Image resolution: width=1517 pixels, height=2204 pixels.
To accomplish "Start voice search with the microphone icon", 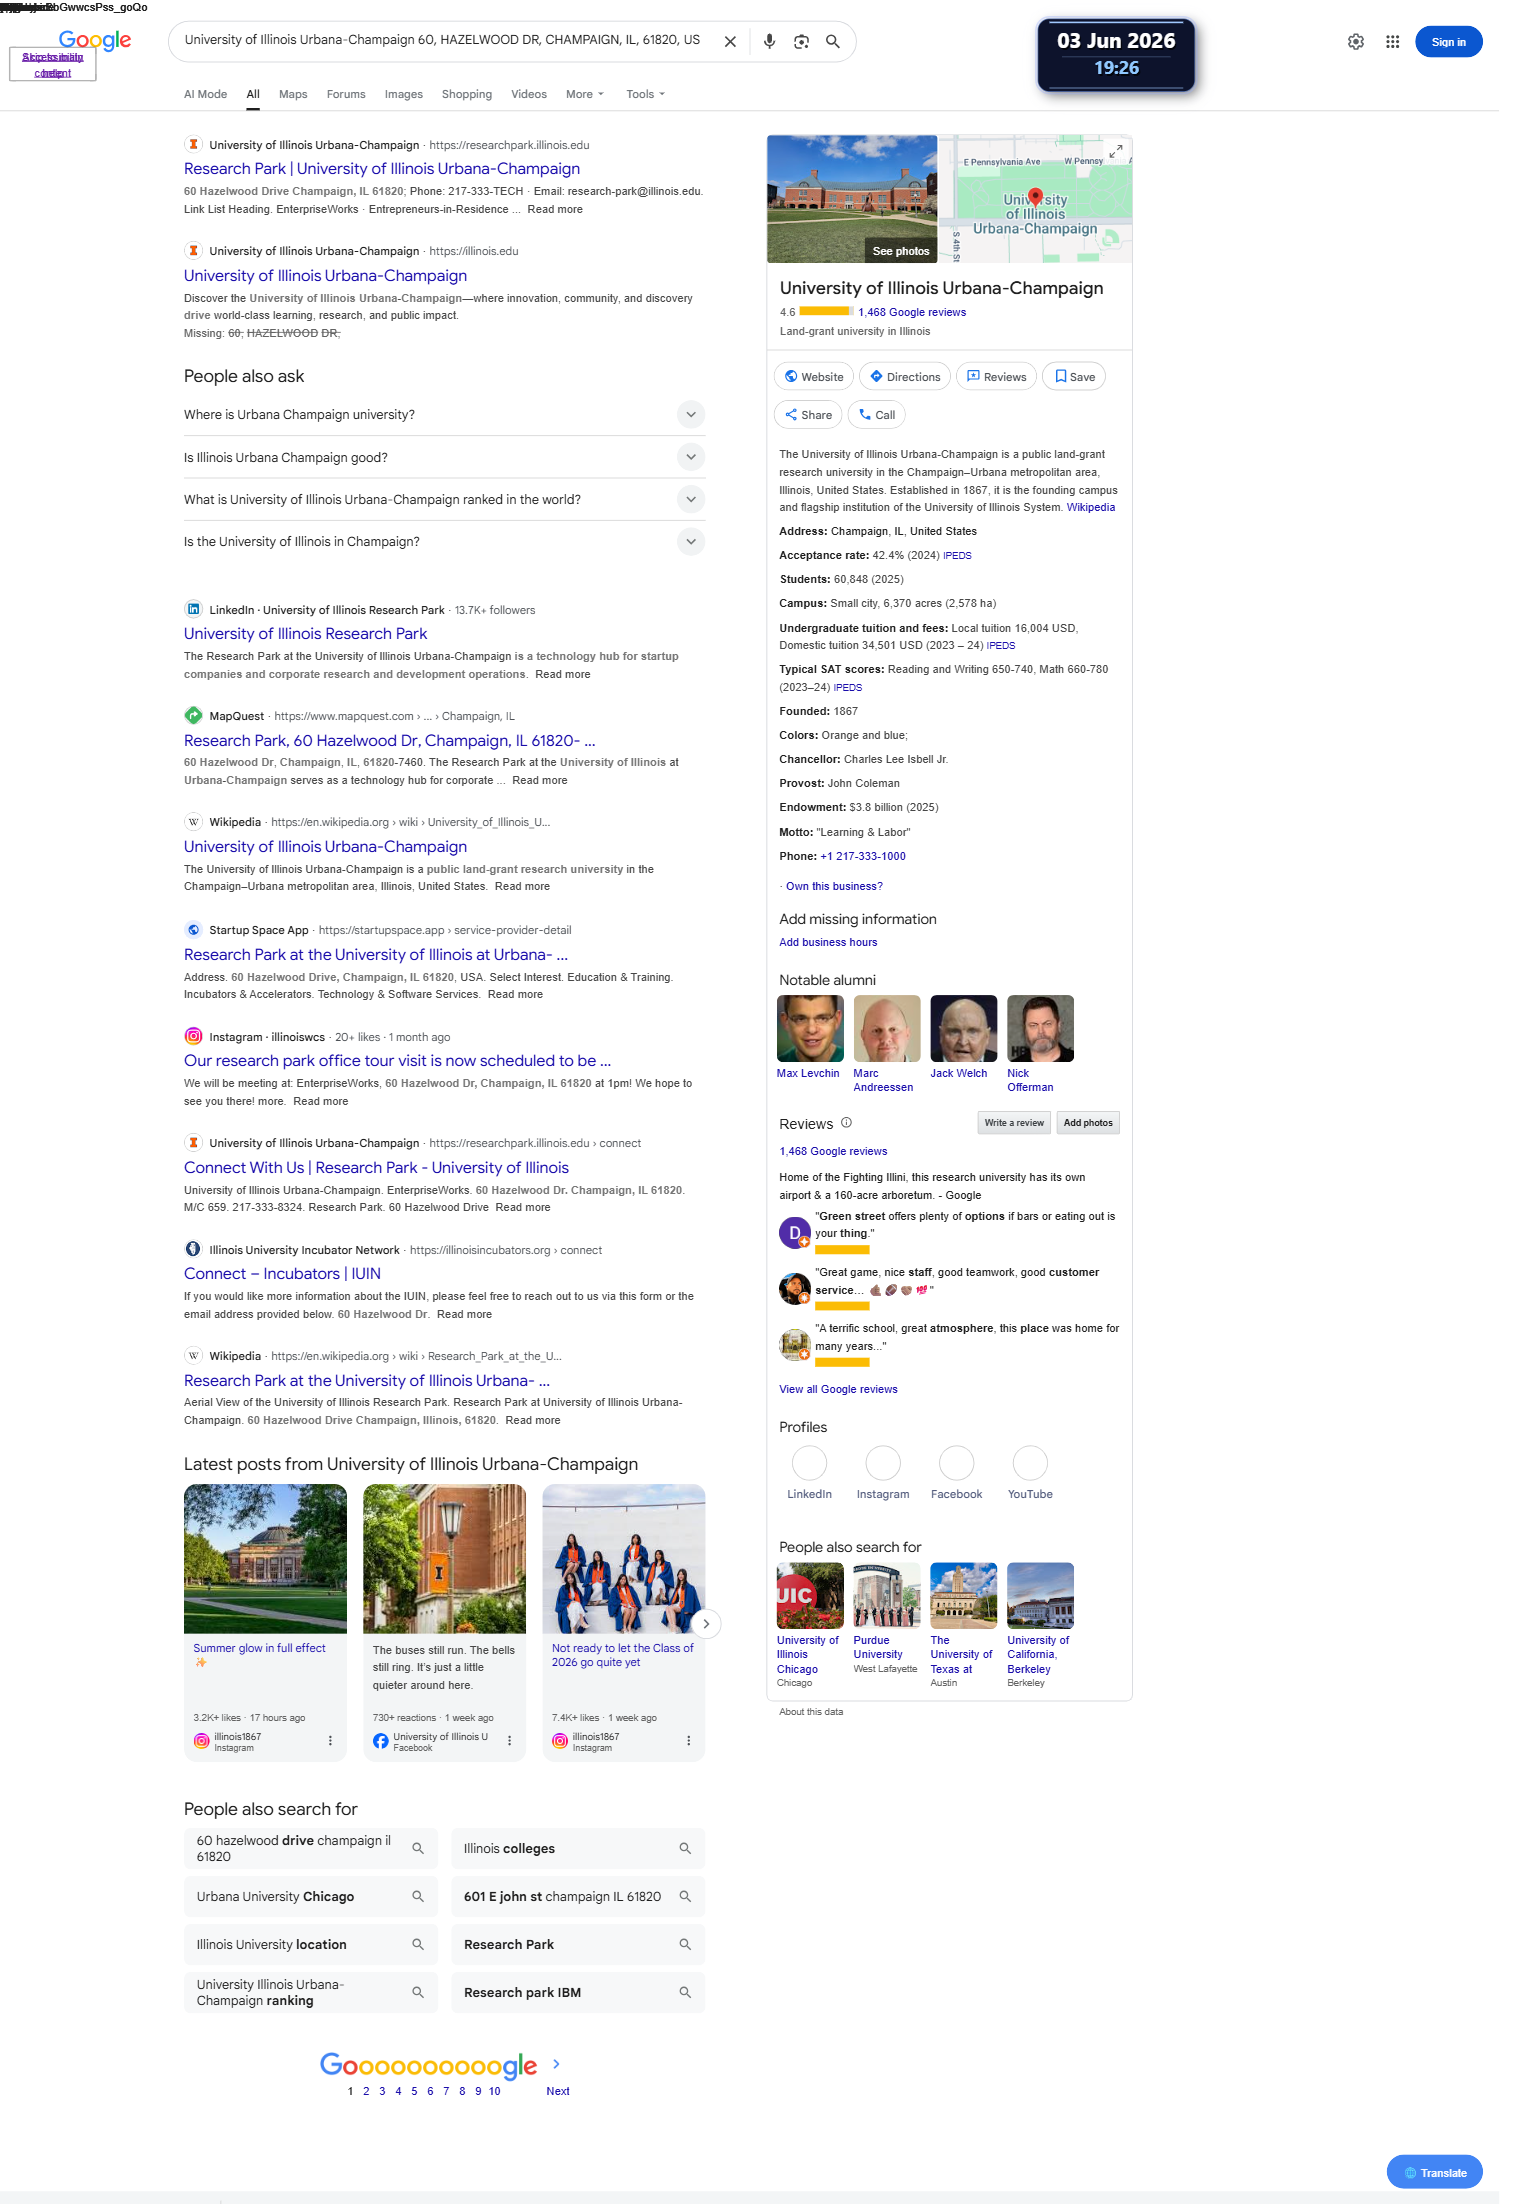I will point(769,42).
